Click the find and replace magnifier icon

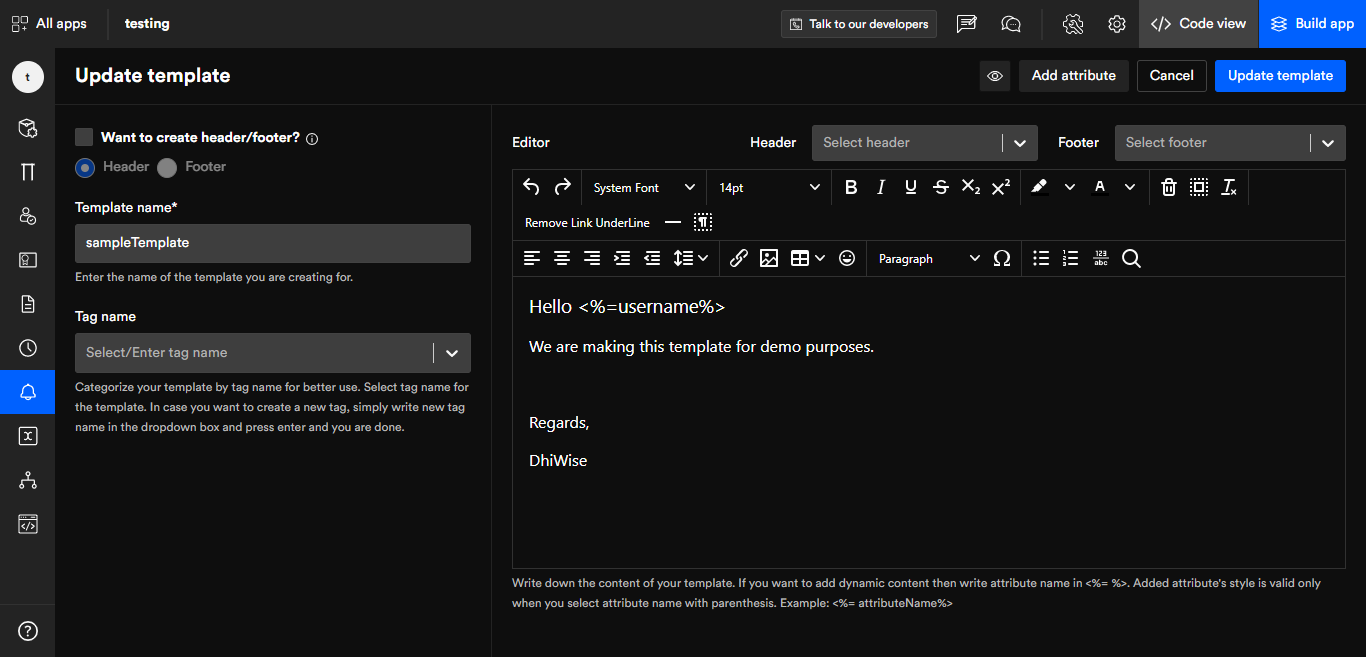(x=1131, y=258)
